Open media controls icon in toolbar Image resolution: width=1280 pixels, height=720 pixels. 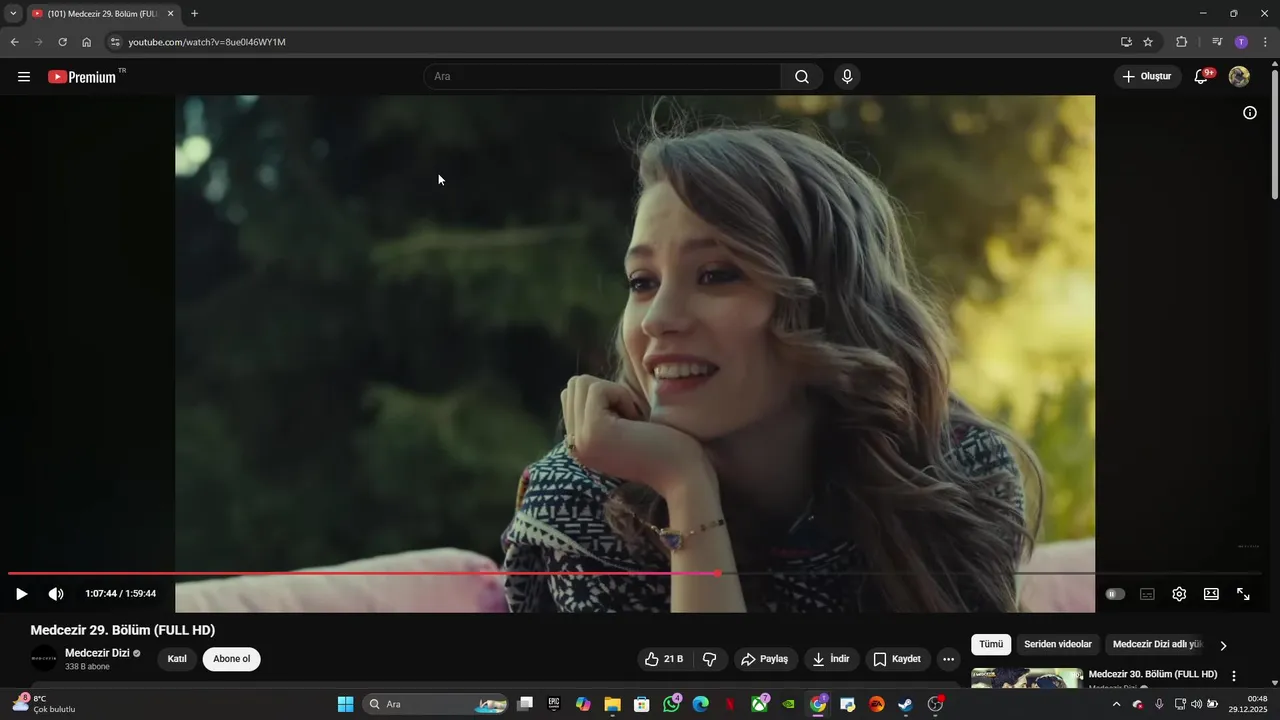pos(1217,42)
